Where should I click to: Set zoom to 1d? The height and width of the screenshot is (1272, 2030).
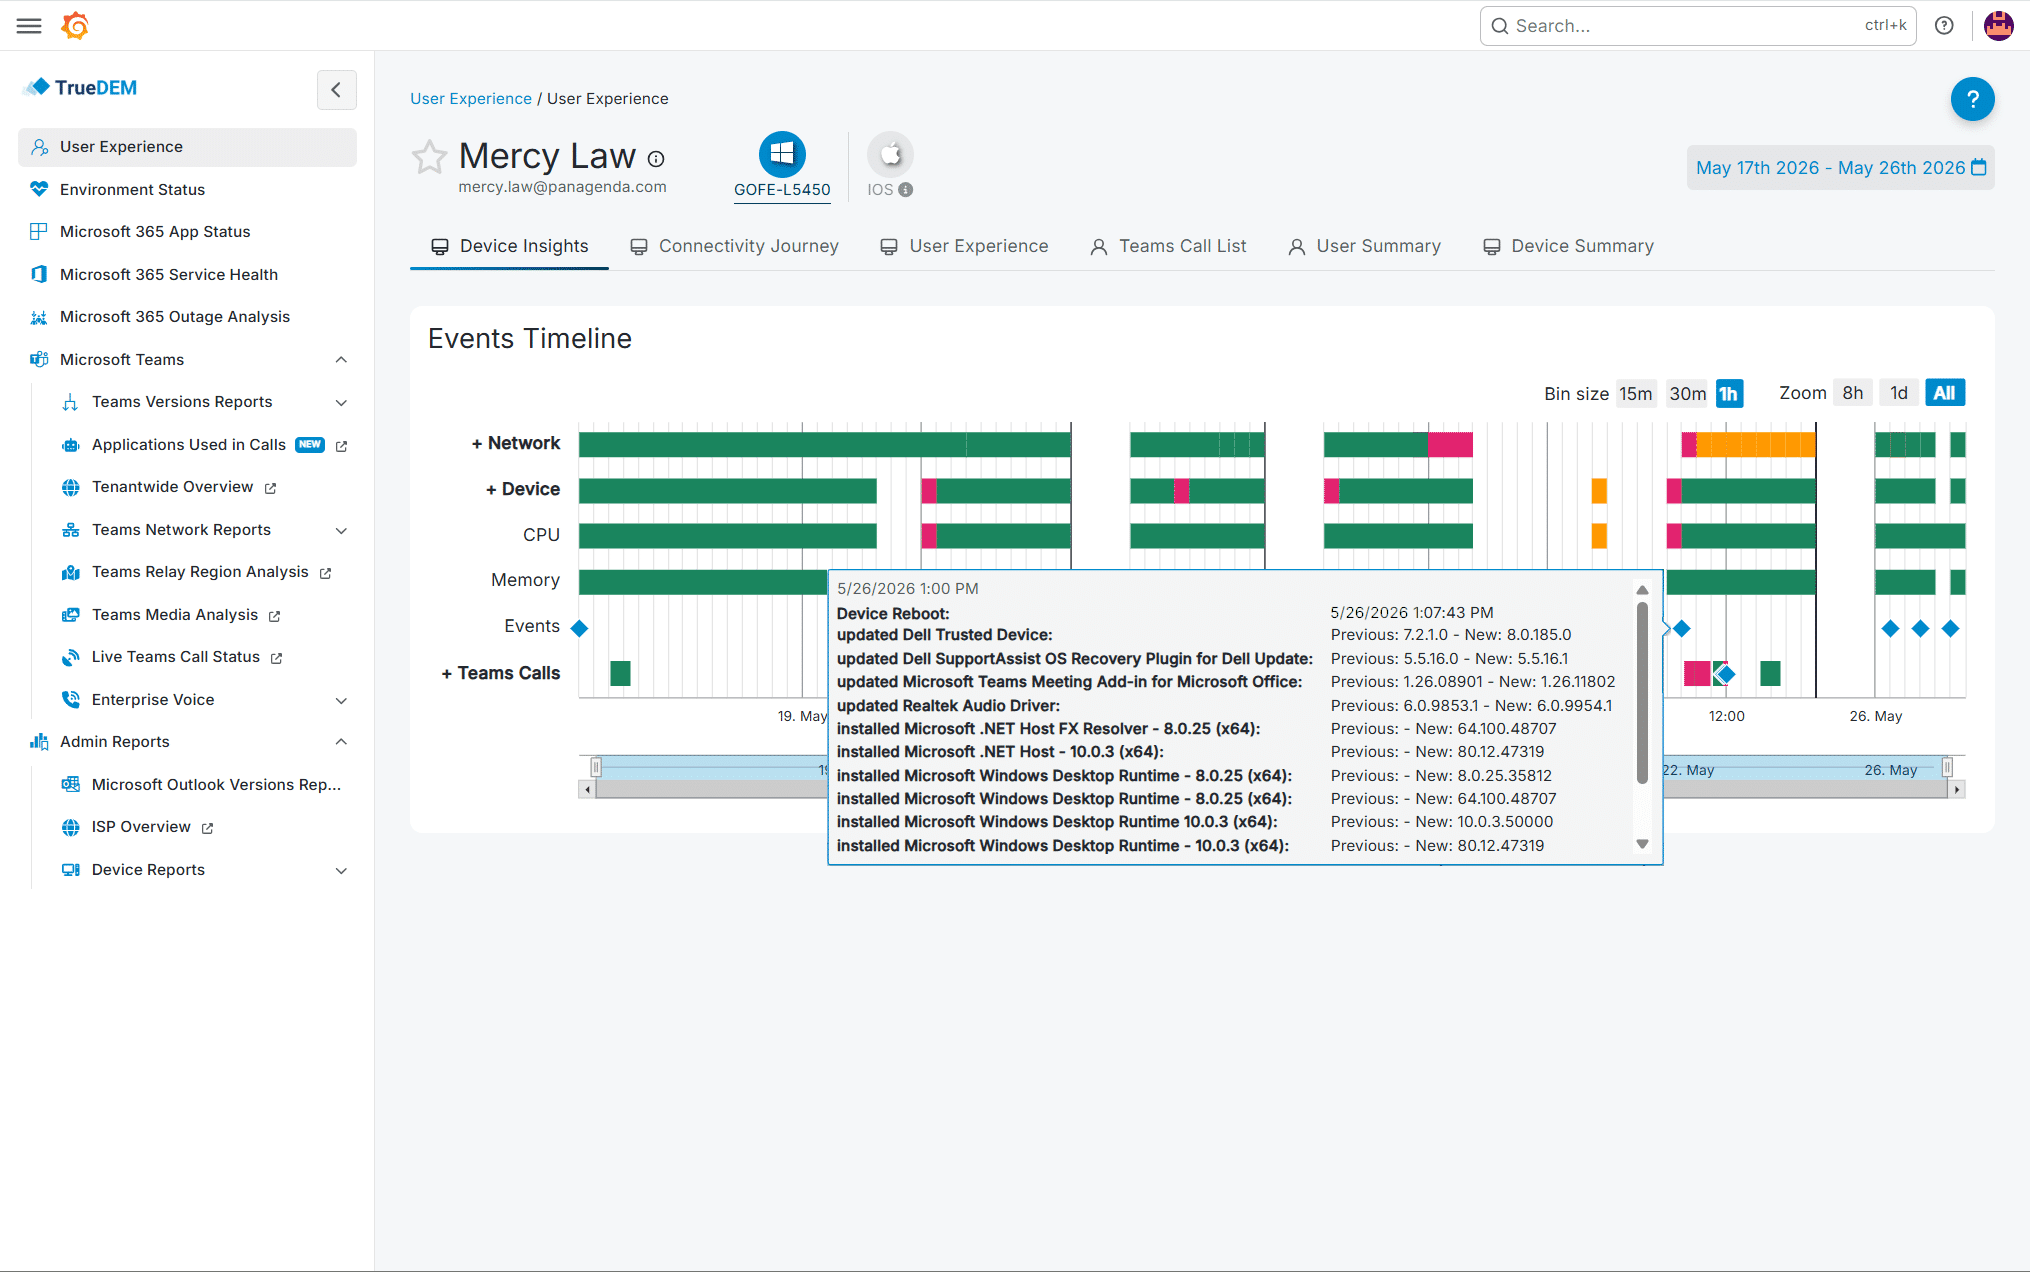1899,393
